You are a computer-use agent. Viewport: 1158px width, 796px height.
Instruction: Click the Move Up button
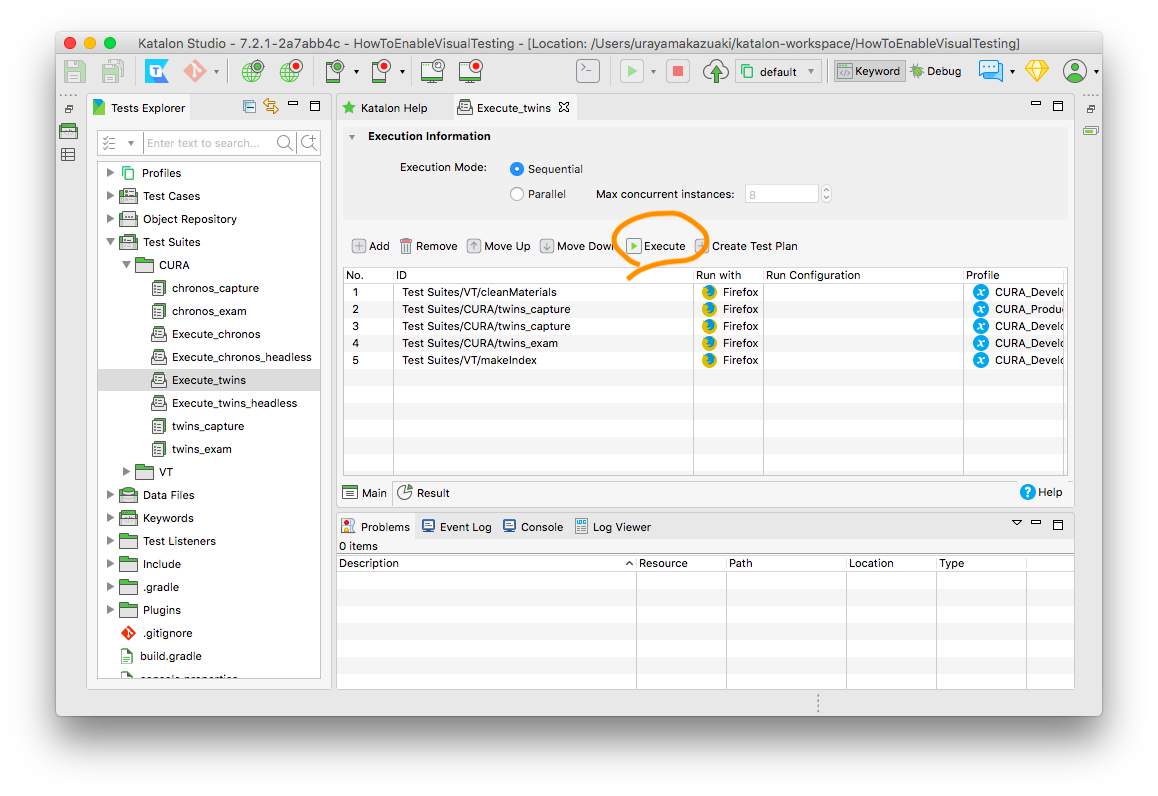click(499, 246)
